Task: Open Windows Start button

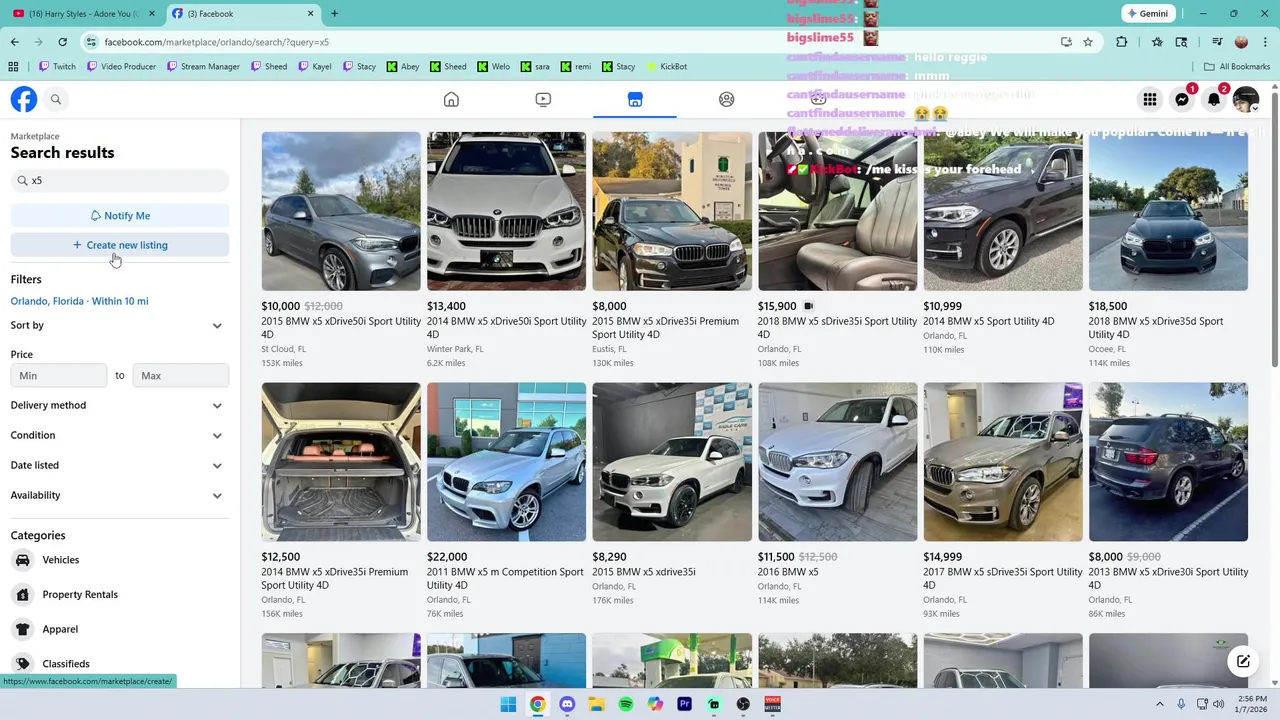Action: click(508, 704)
